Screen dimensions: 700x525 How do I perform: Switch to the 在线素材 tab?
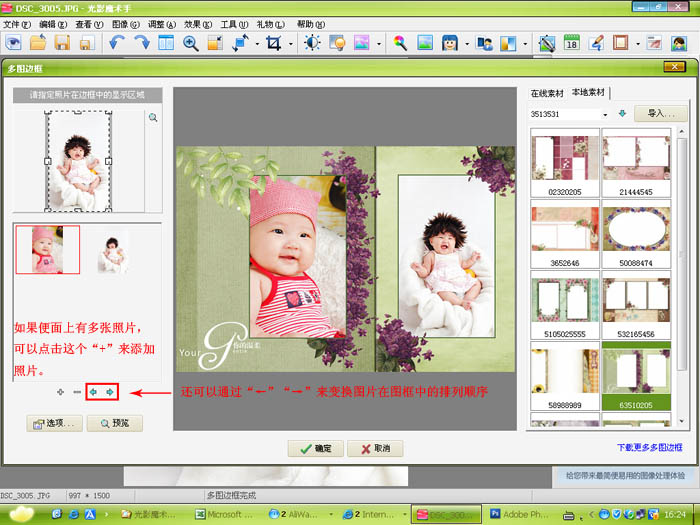coord(547,93)
